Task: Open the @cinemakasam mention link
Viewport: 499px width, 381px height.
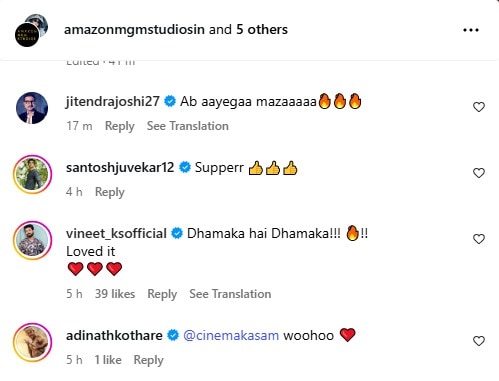Action: [x=231, y=335]
